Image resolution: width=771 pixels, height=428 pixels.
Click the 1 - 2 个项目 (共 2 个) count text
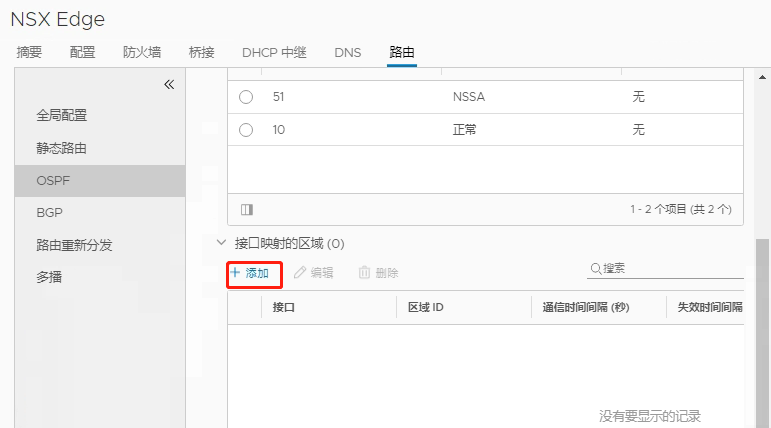(681, 210)
